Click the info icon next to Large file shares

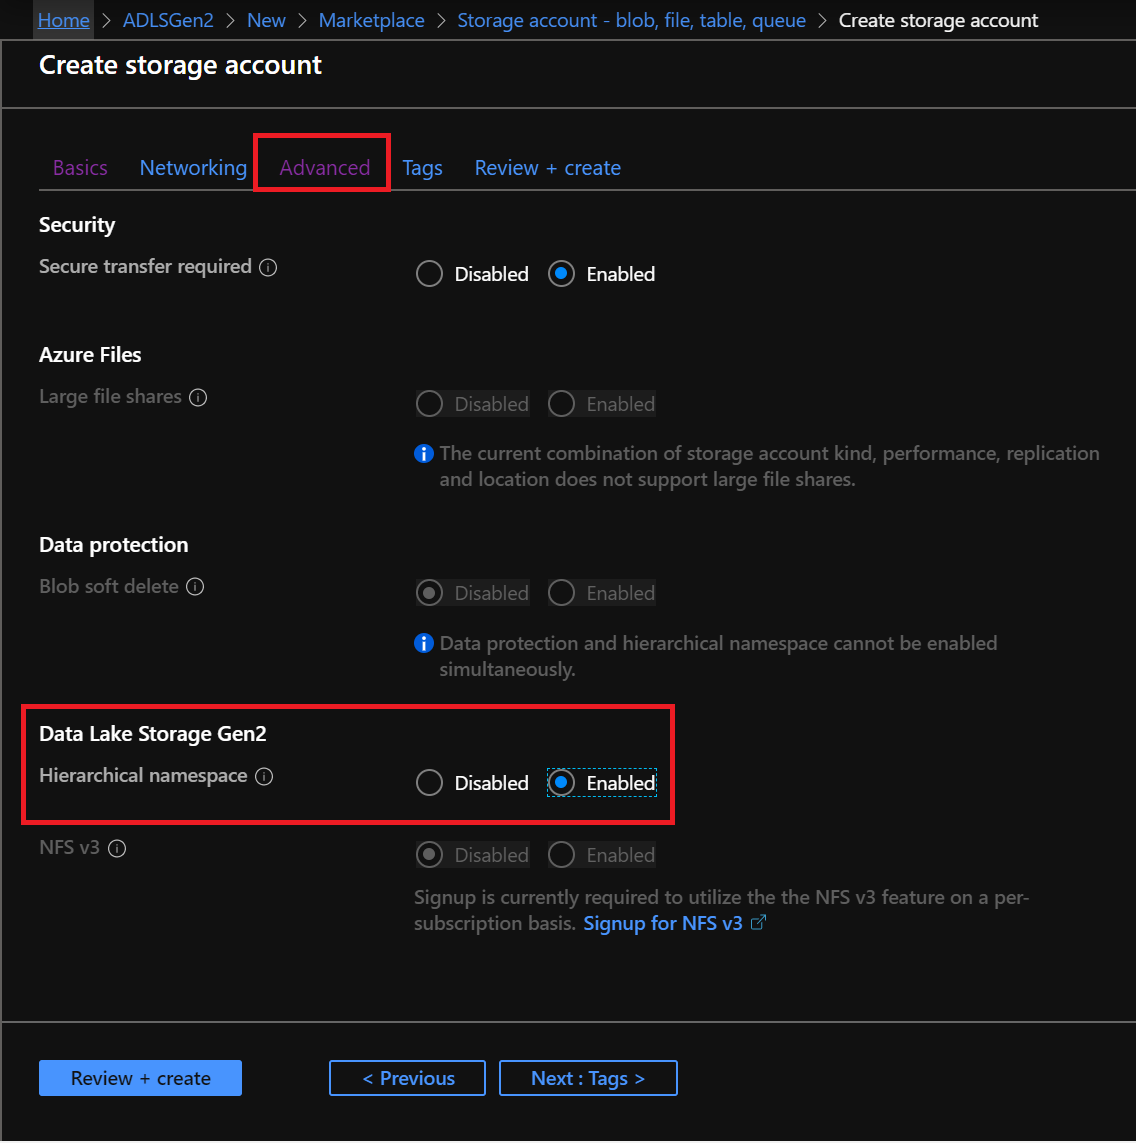click(x=198, y=397)
